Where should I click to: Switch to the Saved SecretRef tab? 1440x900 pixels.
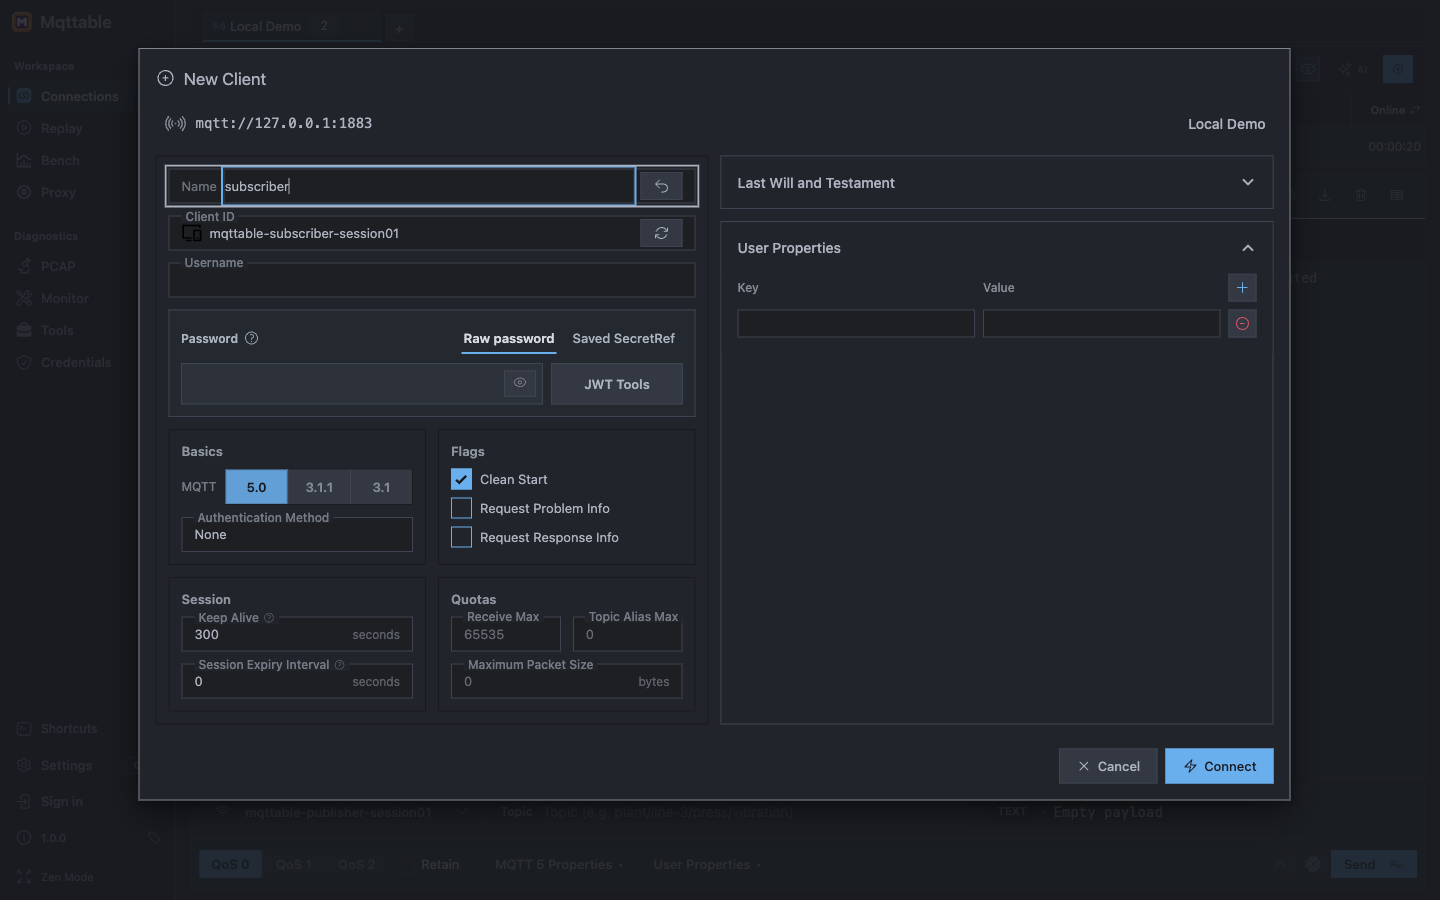[x=623, y=338]
